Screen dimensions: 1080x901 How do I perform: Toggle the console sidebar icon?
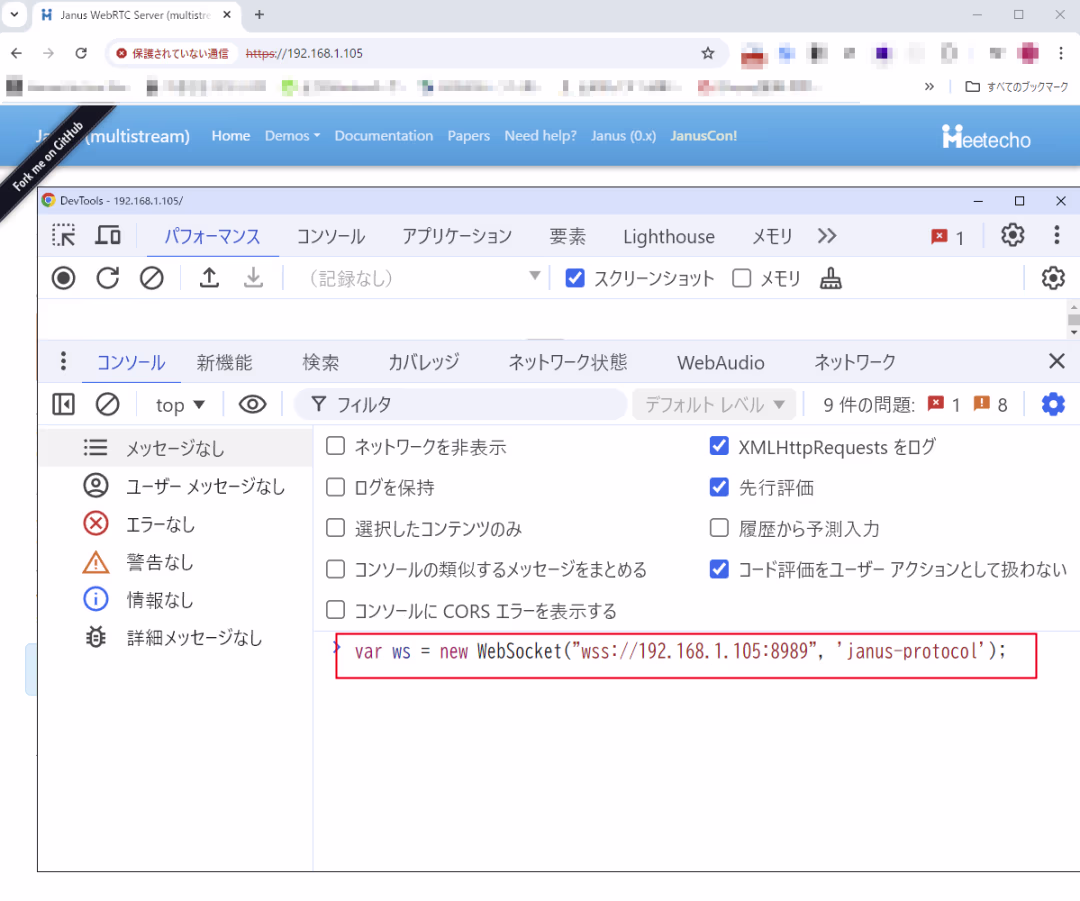pyautogui.click(x=63, y=404)
